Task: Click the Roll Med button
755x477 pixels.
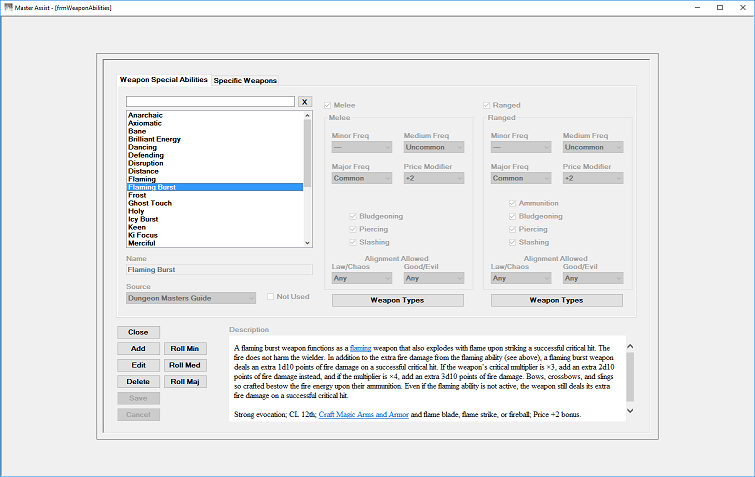Action: point(185,365)
